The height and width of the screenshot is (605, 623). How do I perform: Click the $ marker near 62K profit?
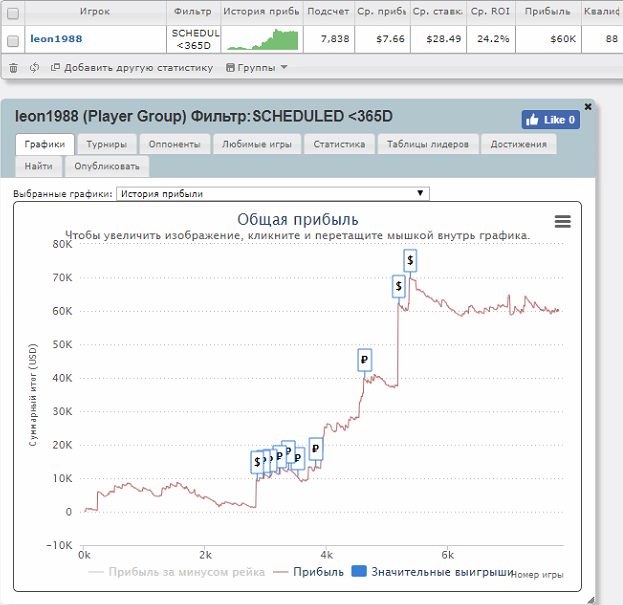click(399, 286)
